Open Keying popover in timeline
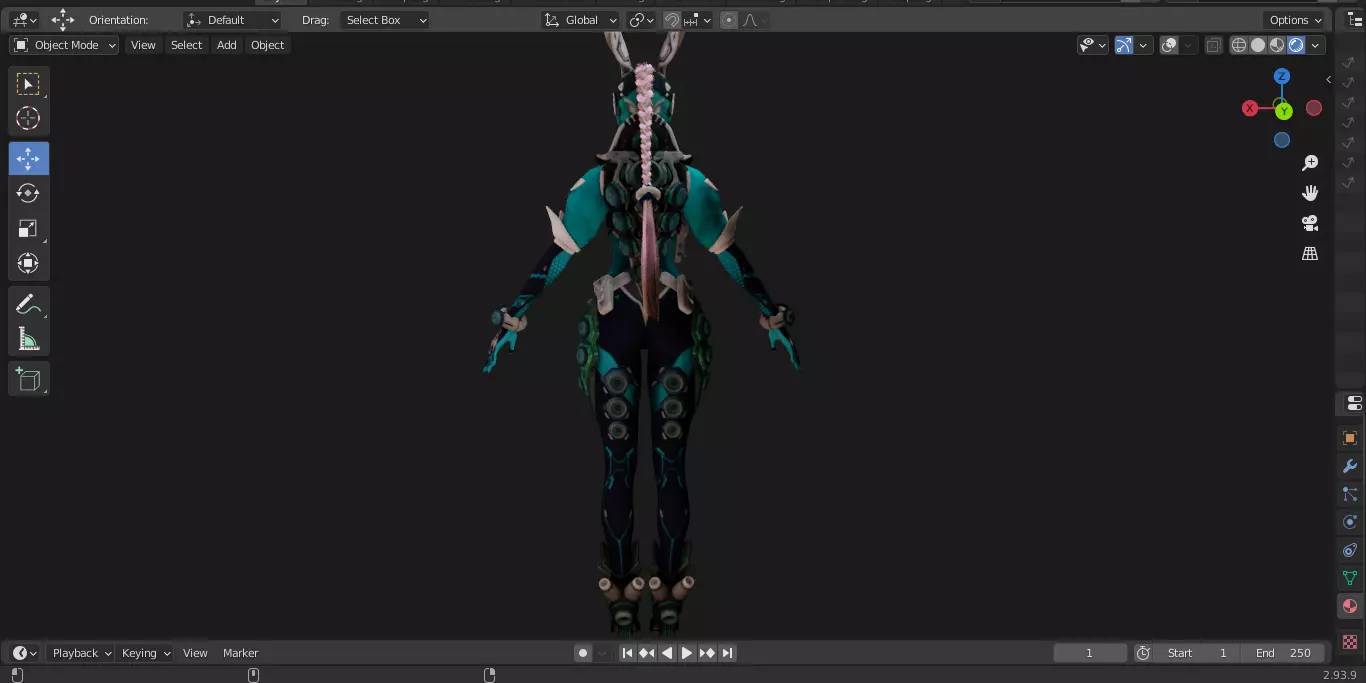Viewport: 1366px width, 683px height. [x=146, y=653]
